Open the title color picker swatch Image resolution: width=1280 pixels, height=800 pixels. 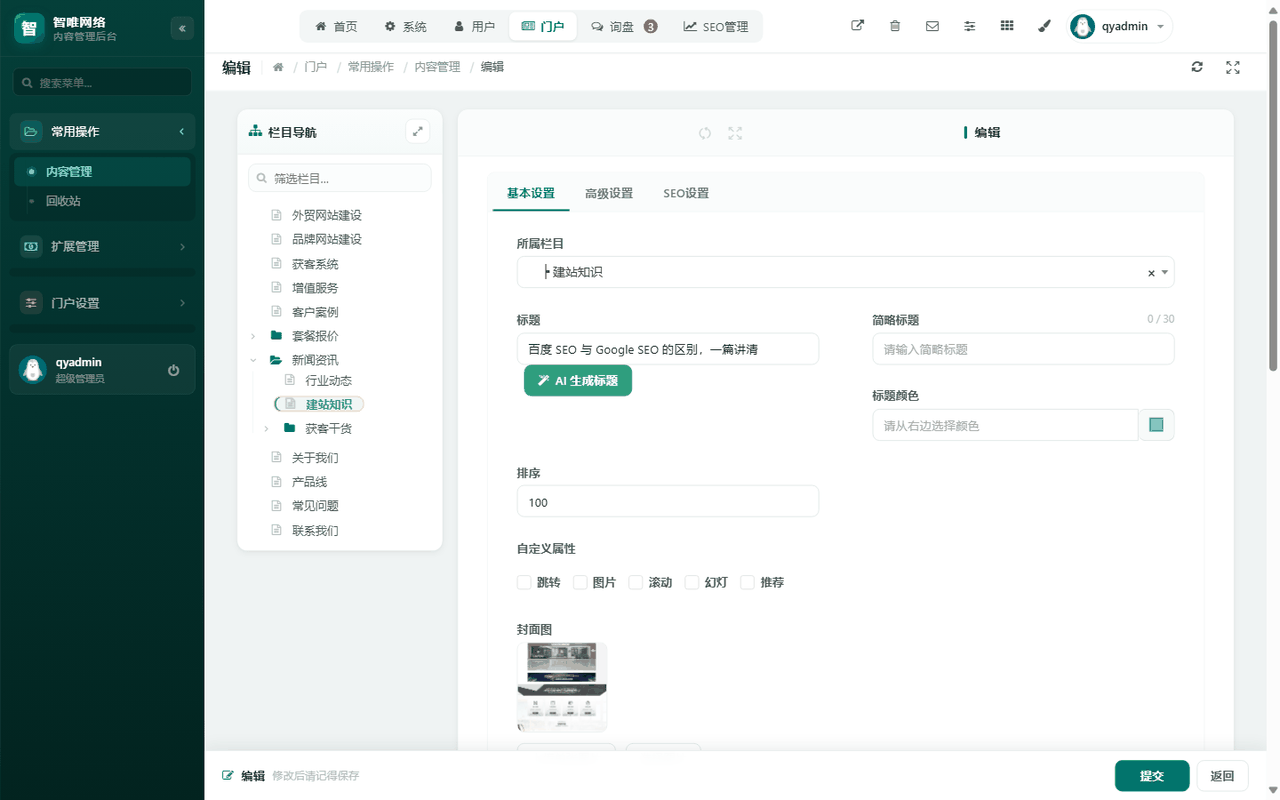(1156, 425)
